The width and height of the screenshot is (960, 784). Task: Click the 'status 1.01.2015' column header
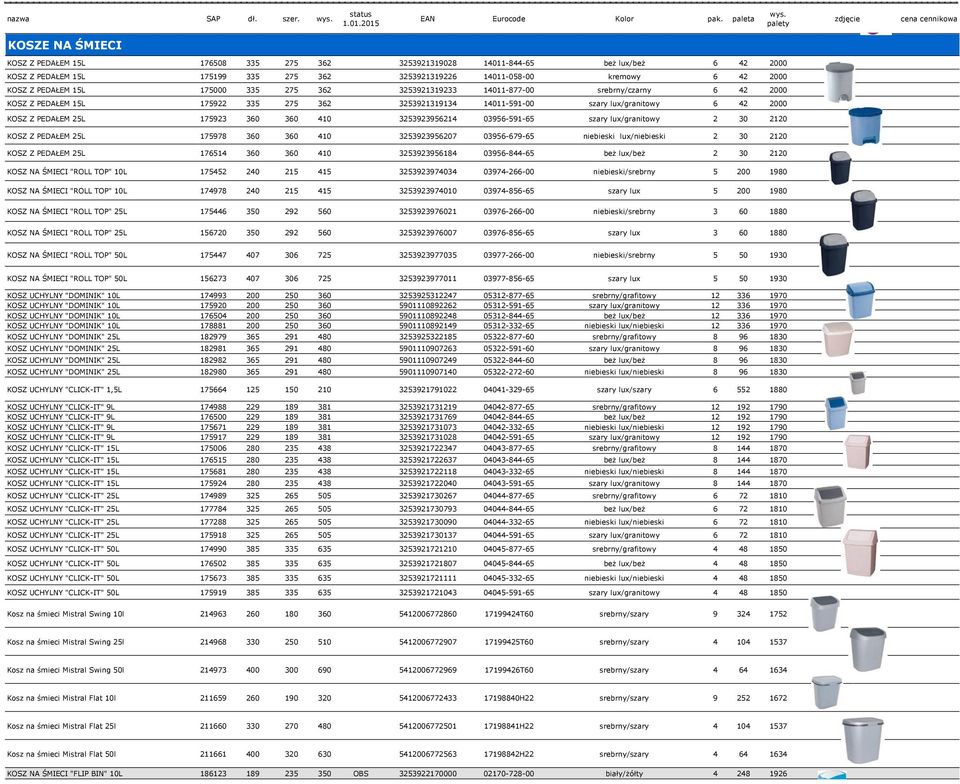coord(361,19)
